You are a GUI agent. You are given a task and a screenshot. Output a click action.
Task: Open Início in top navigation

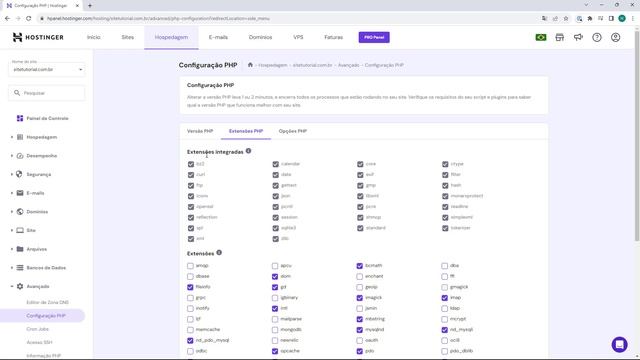click(93, 37)
